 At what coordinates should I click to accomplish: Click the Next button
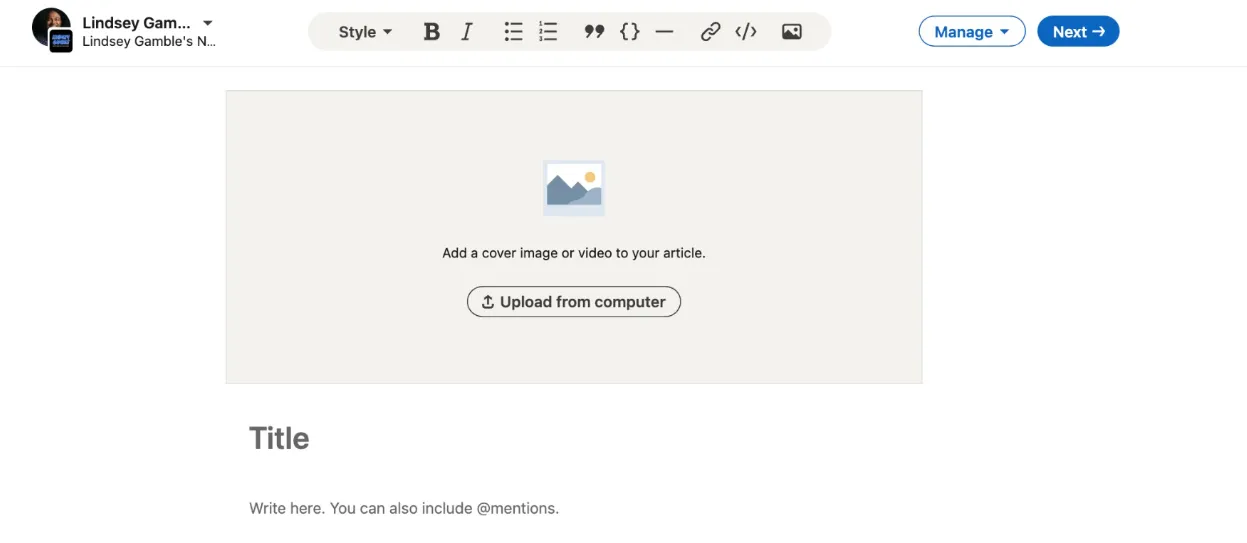coord(1078,32)
